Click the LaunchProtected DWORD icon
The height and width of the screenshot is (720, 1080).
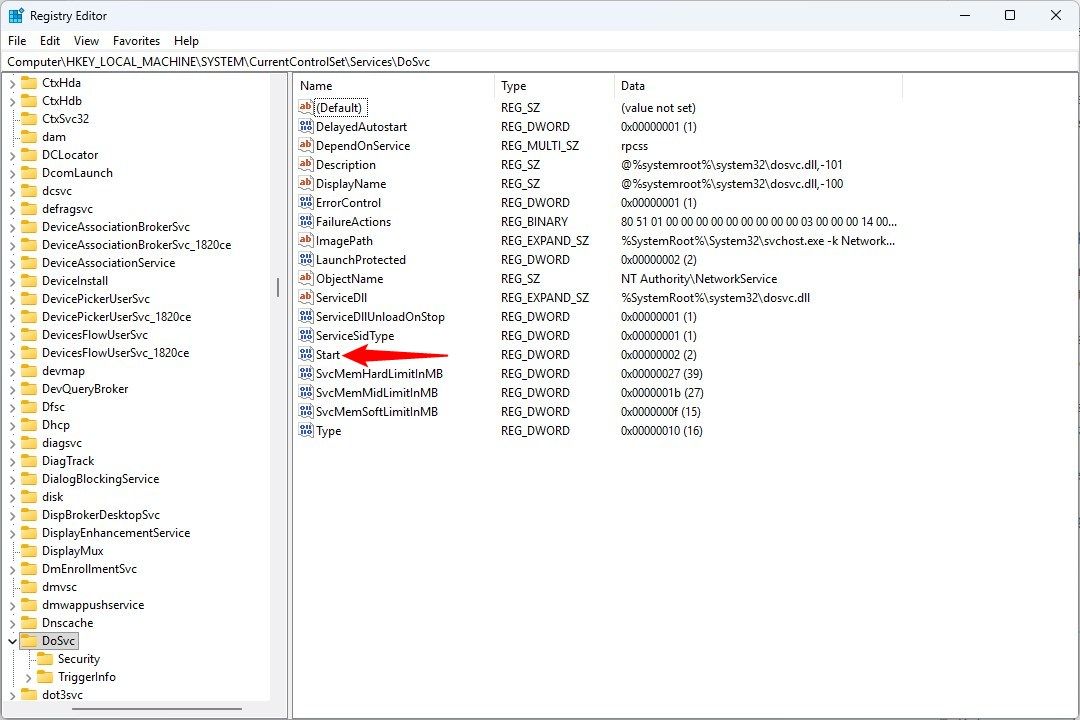(x=306, y=259)
